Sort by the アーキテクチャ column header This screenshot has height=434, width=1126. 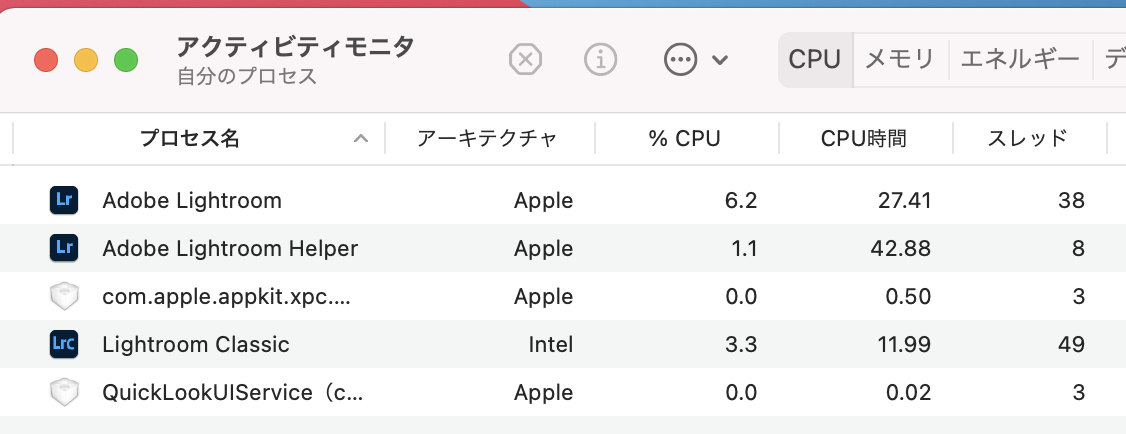point(487,139)
